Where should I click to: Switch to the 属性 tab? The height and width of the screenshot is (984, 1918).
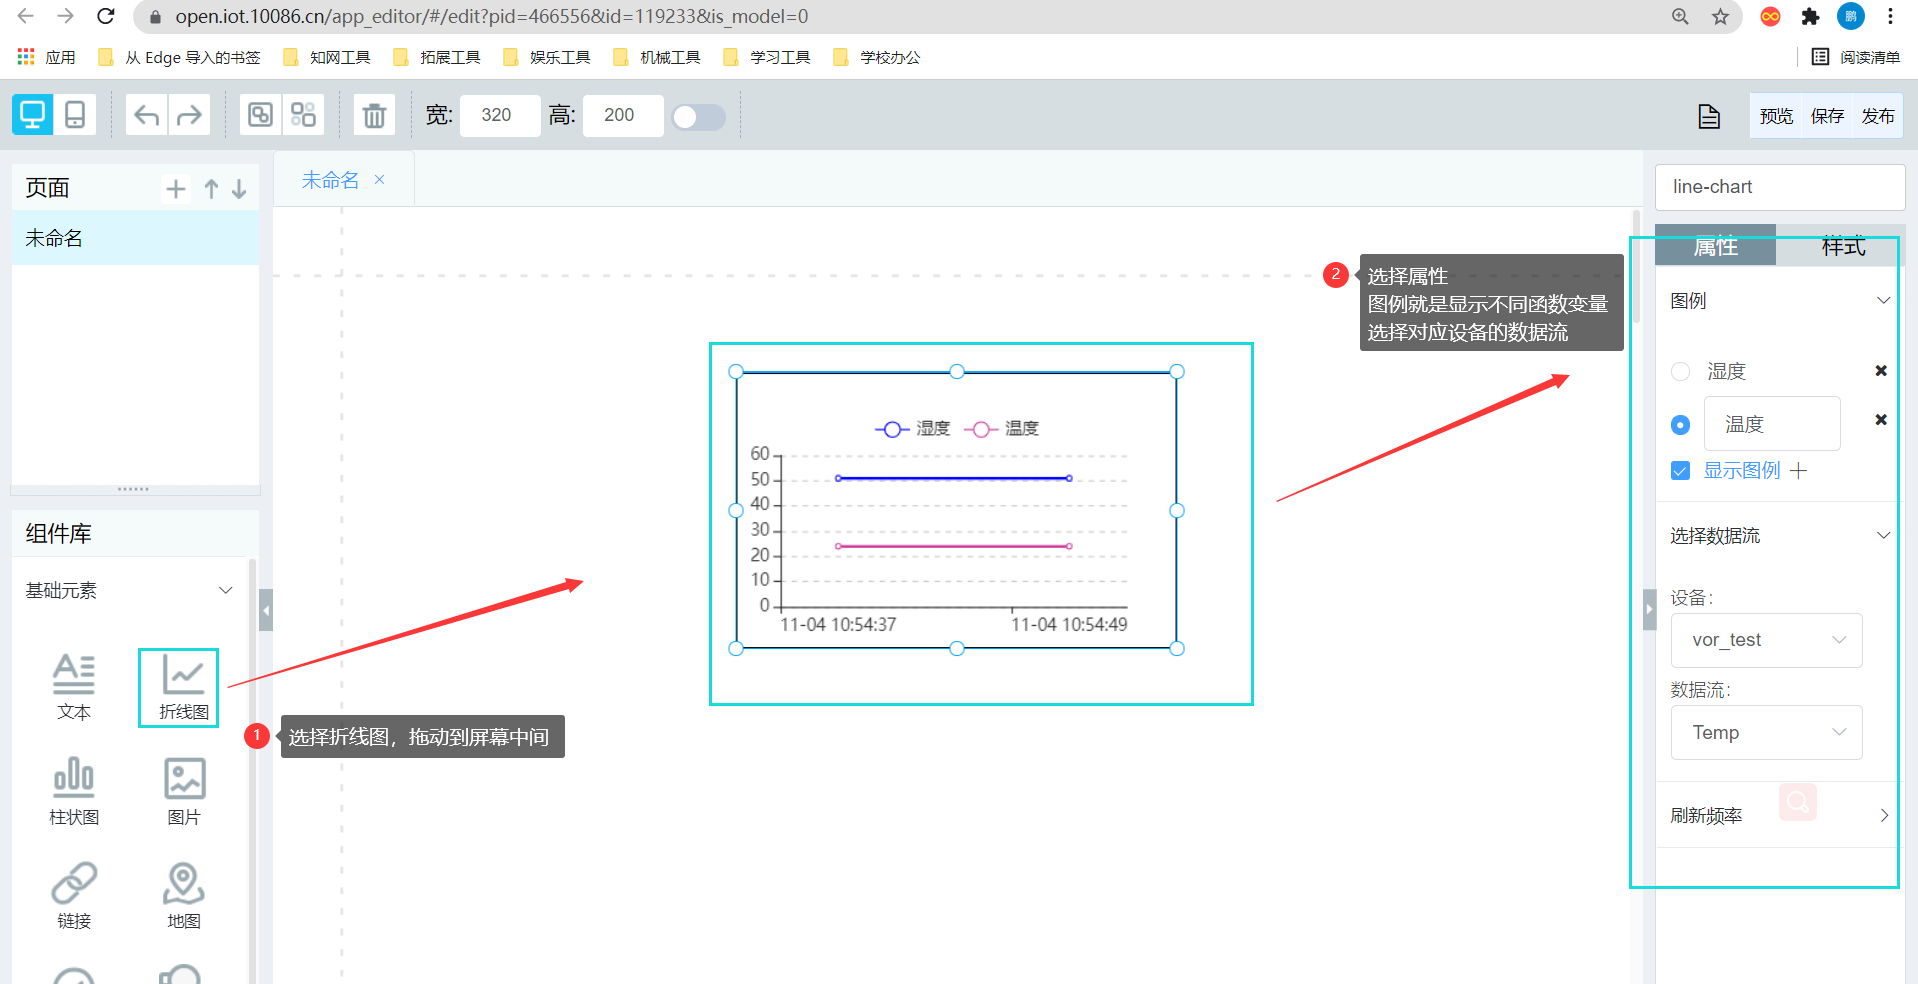coord(1716,246)
